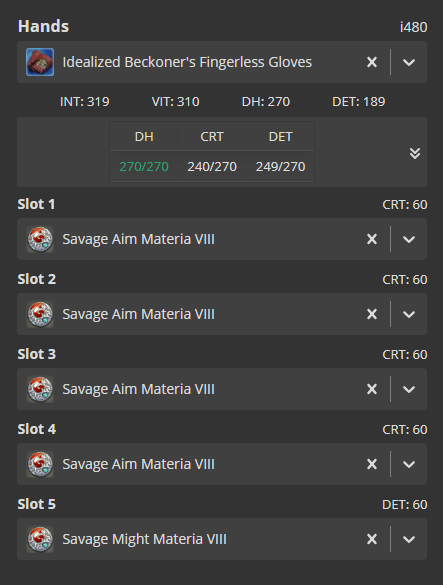Remove the Slot 2 materia with X
Viewport: 443px width, 585px height.
[372, 314]
